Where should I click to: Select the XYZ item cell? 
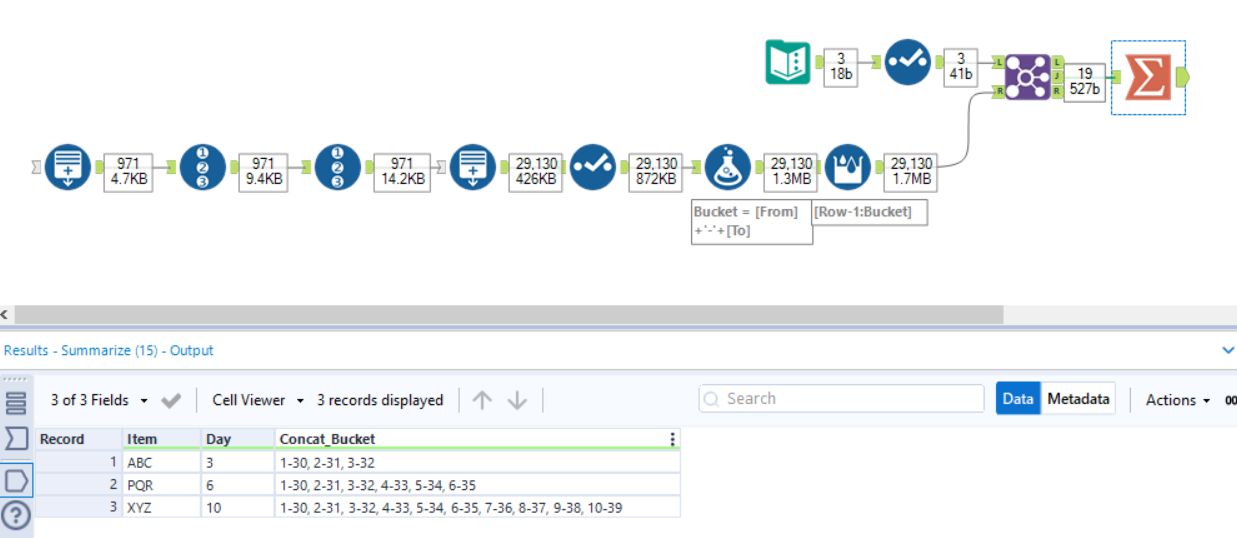162,507
